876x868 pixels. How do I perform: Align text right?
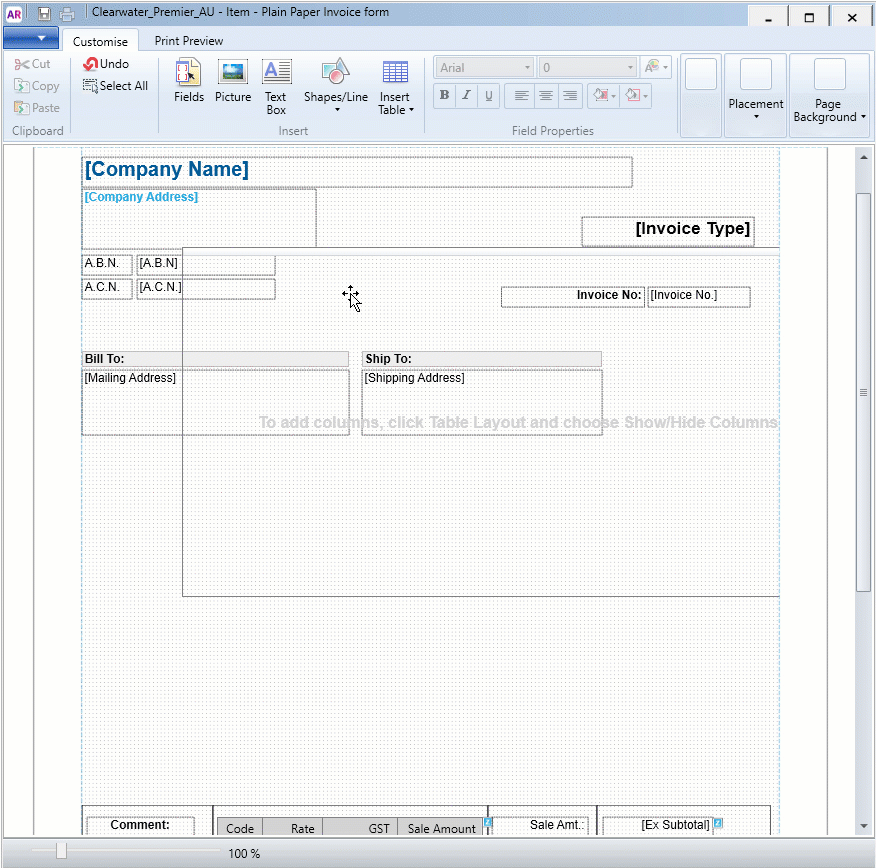pos(570,96)
